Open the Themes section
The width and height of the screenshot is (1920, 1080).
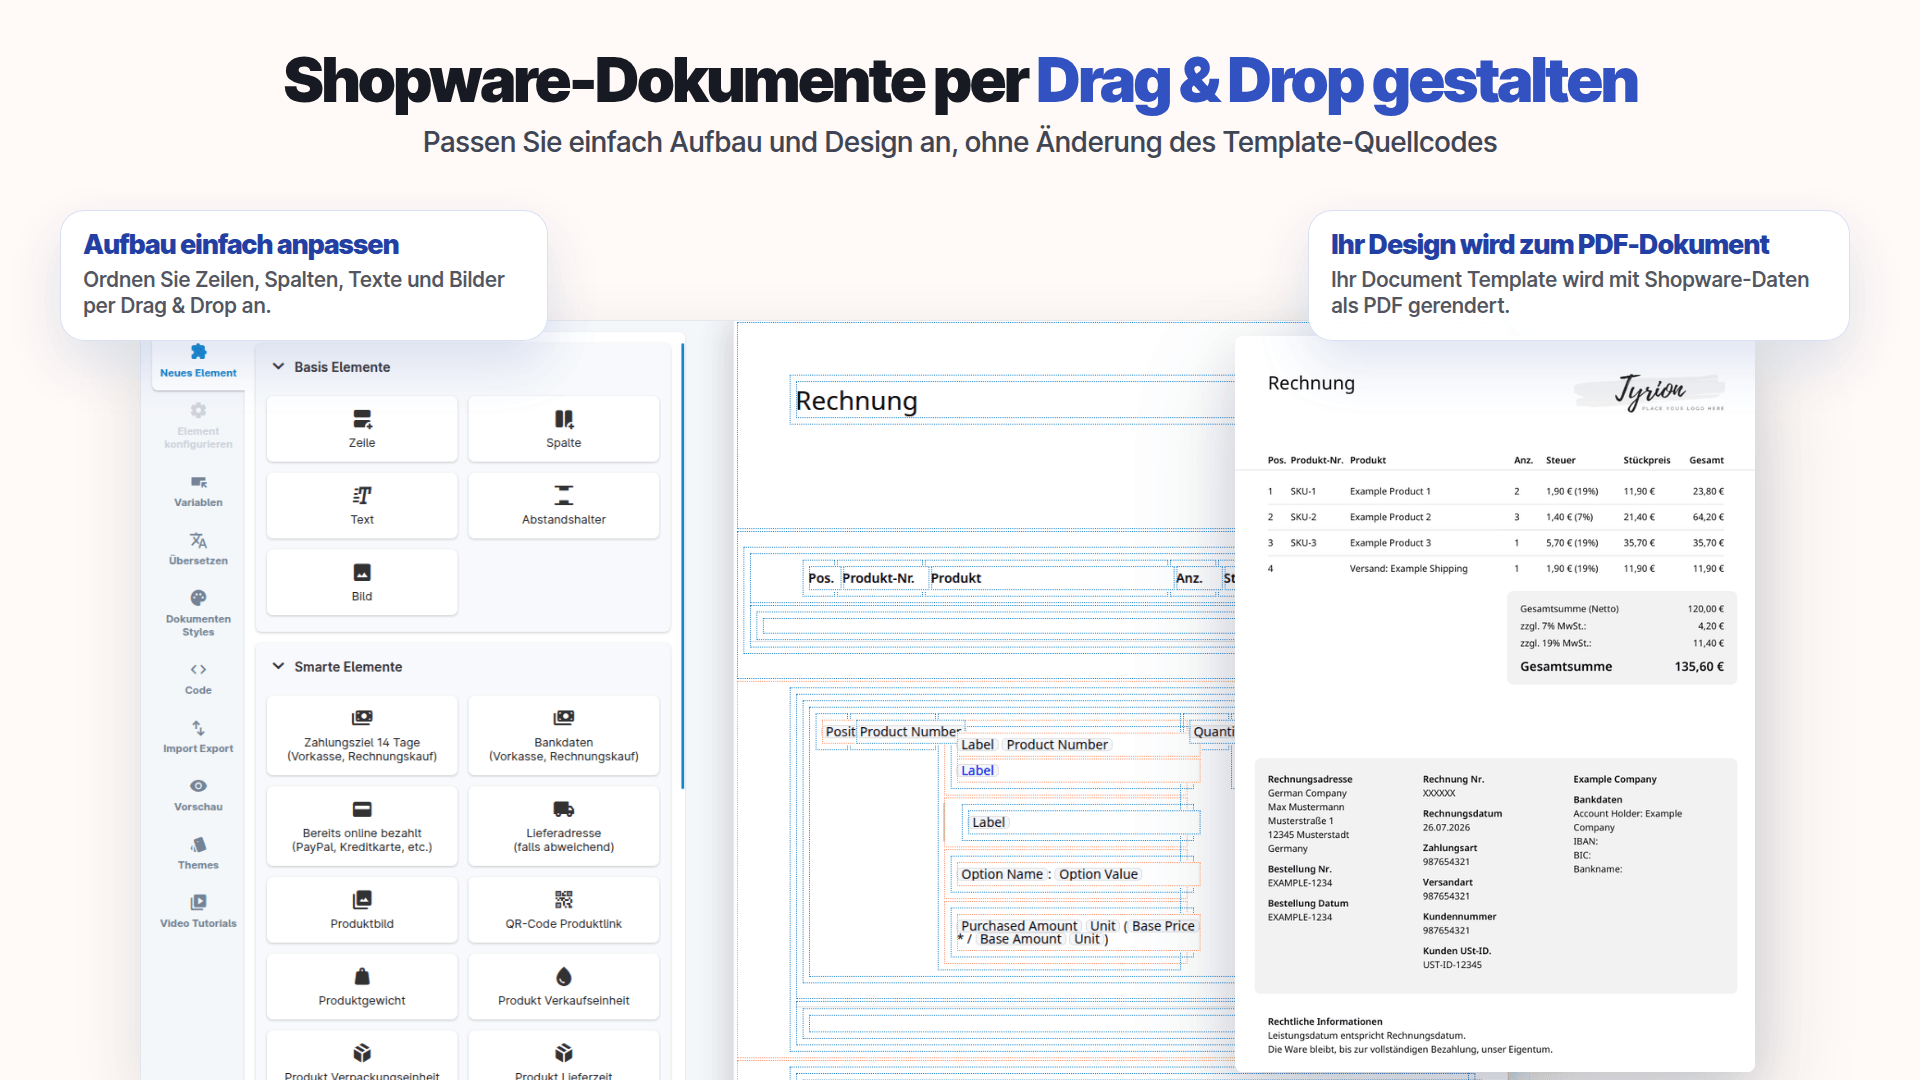tap(198, 854)
